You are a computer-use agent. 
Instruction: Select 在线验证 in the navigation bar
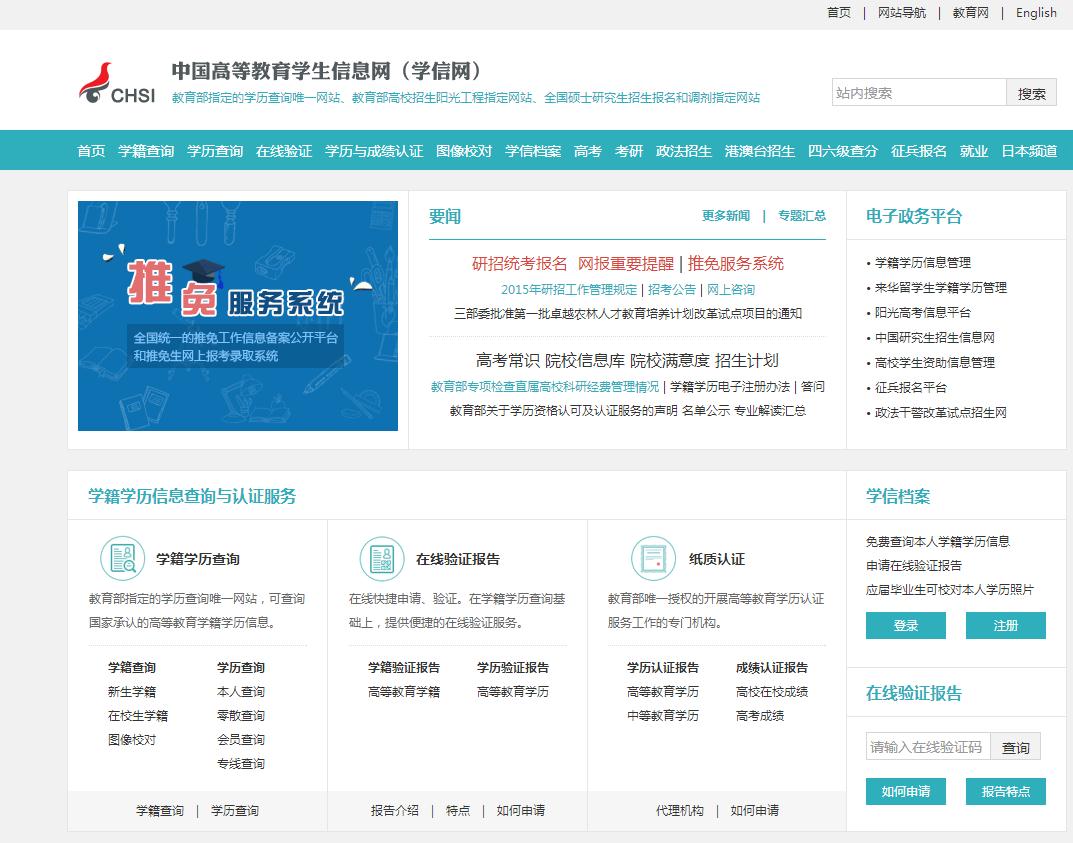tap(283, 151)
